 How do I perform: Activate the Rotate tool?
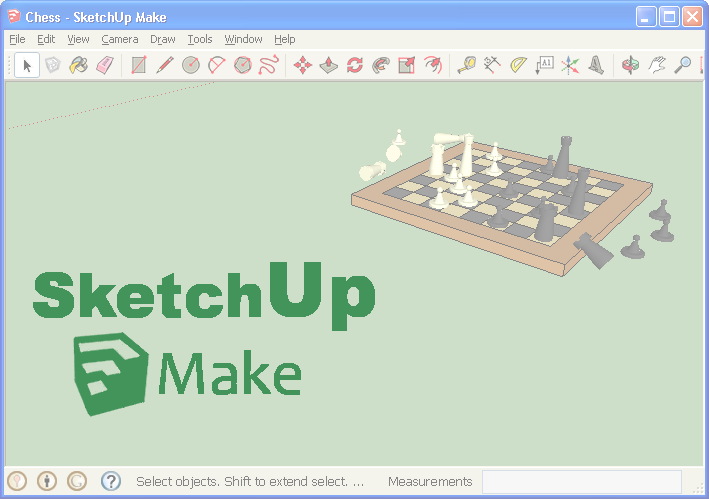tap(354, 65)
